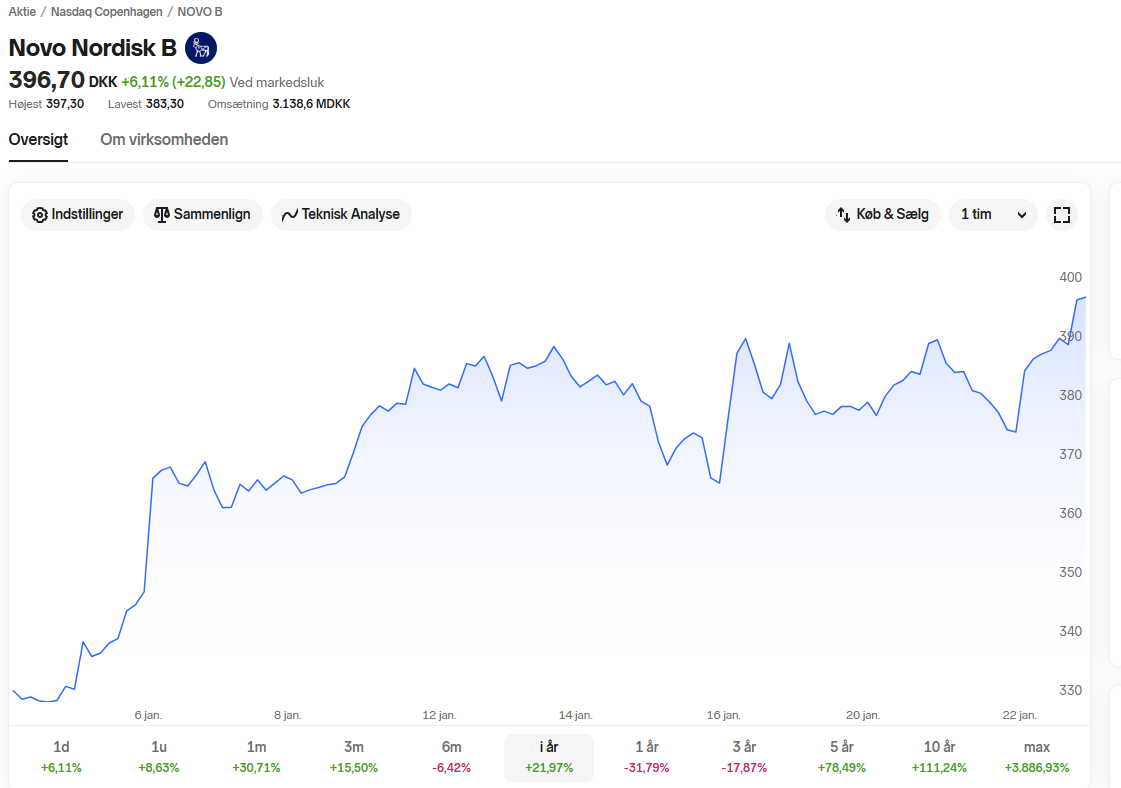Open Teknisk Analyse chart tool
This screenshot has height=788, width=1121.
click(341, 215)
